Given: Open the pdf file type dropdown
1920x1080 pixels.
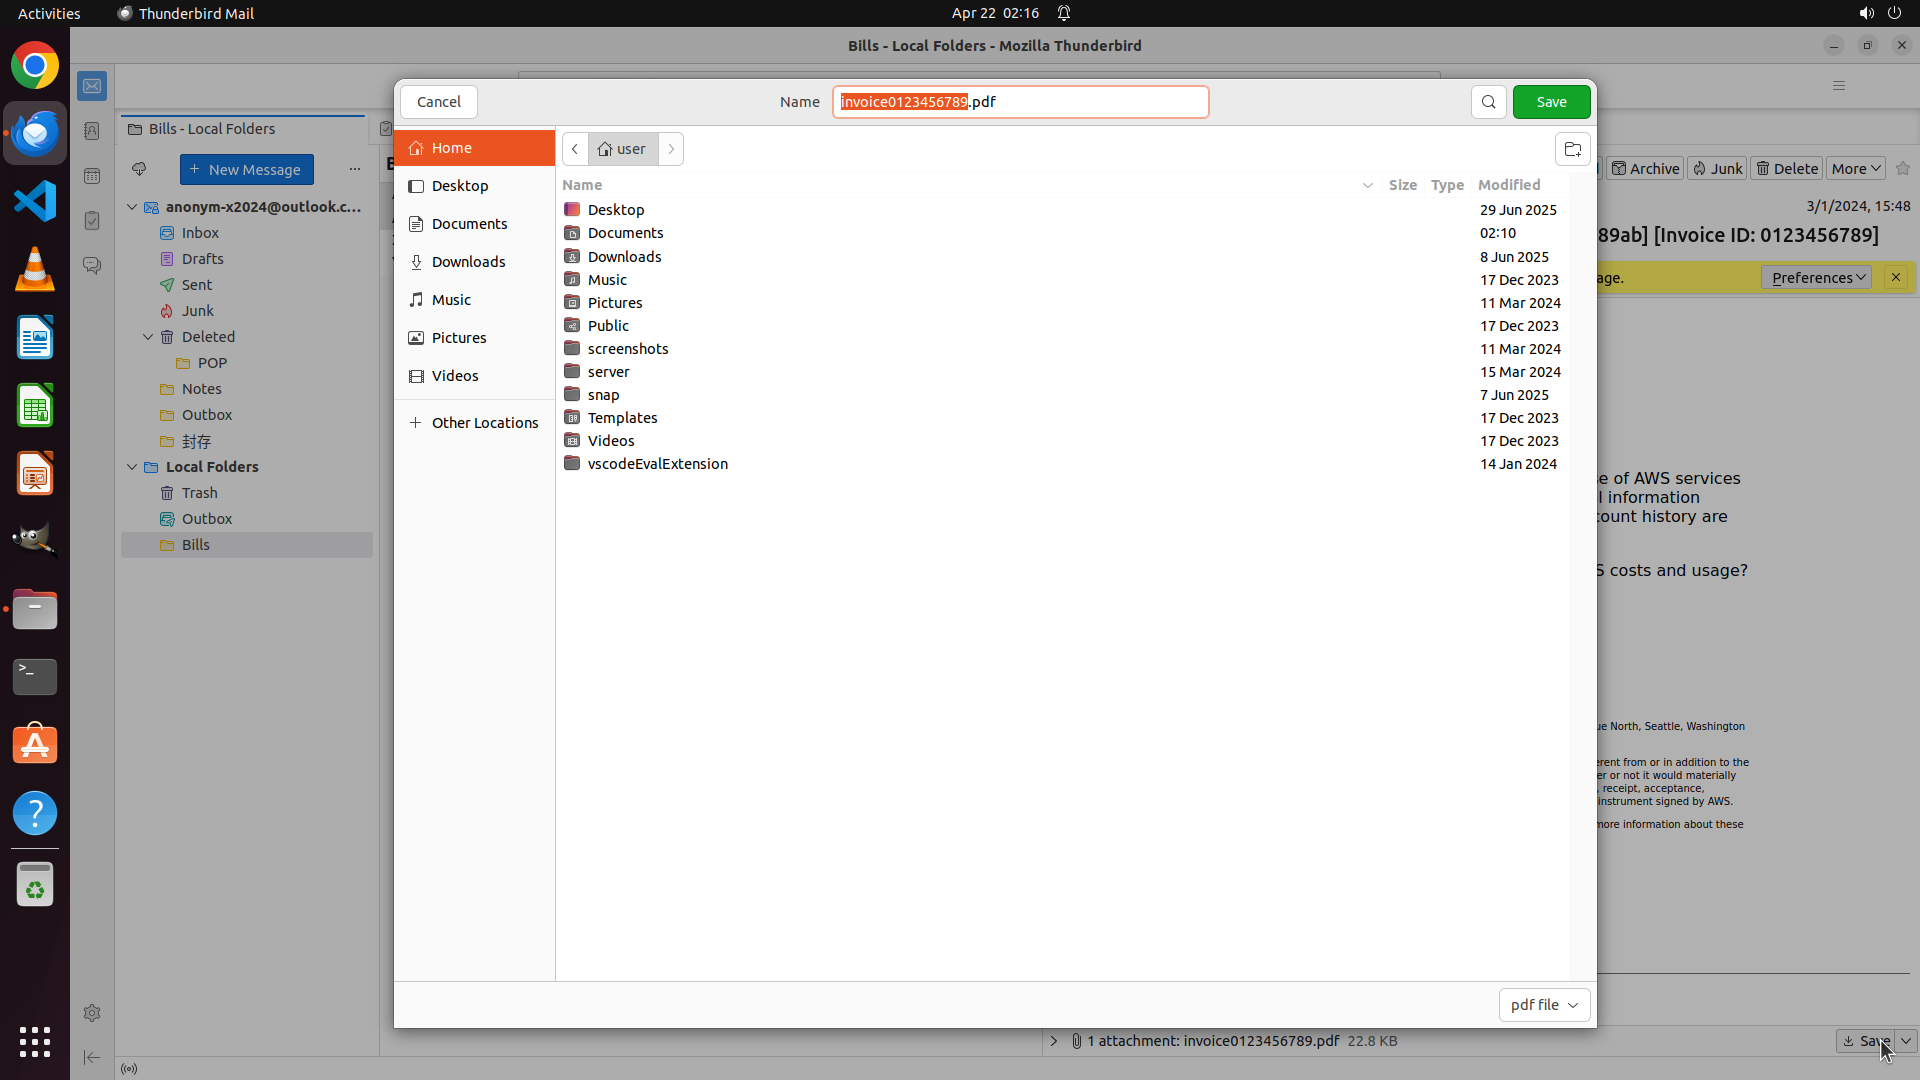Looking at the screenshot, I should pyautogui.click(x=1543, y=1005).
